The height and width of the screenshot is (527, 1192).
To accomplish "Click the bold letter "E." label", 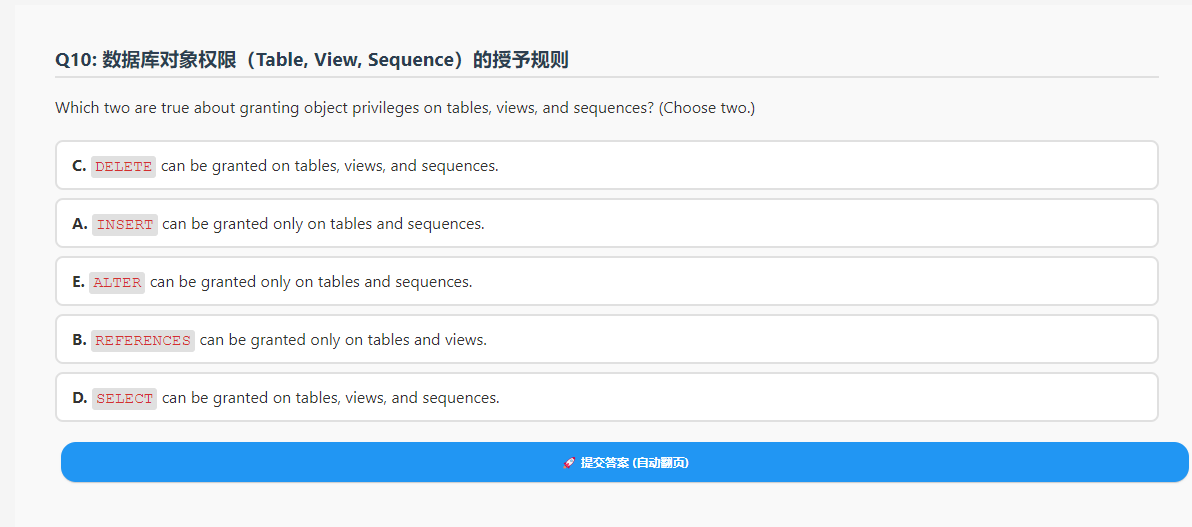I will 78,281.
